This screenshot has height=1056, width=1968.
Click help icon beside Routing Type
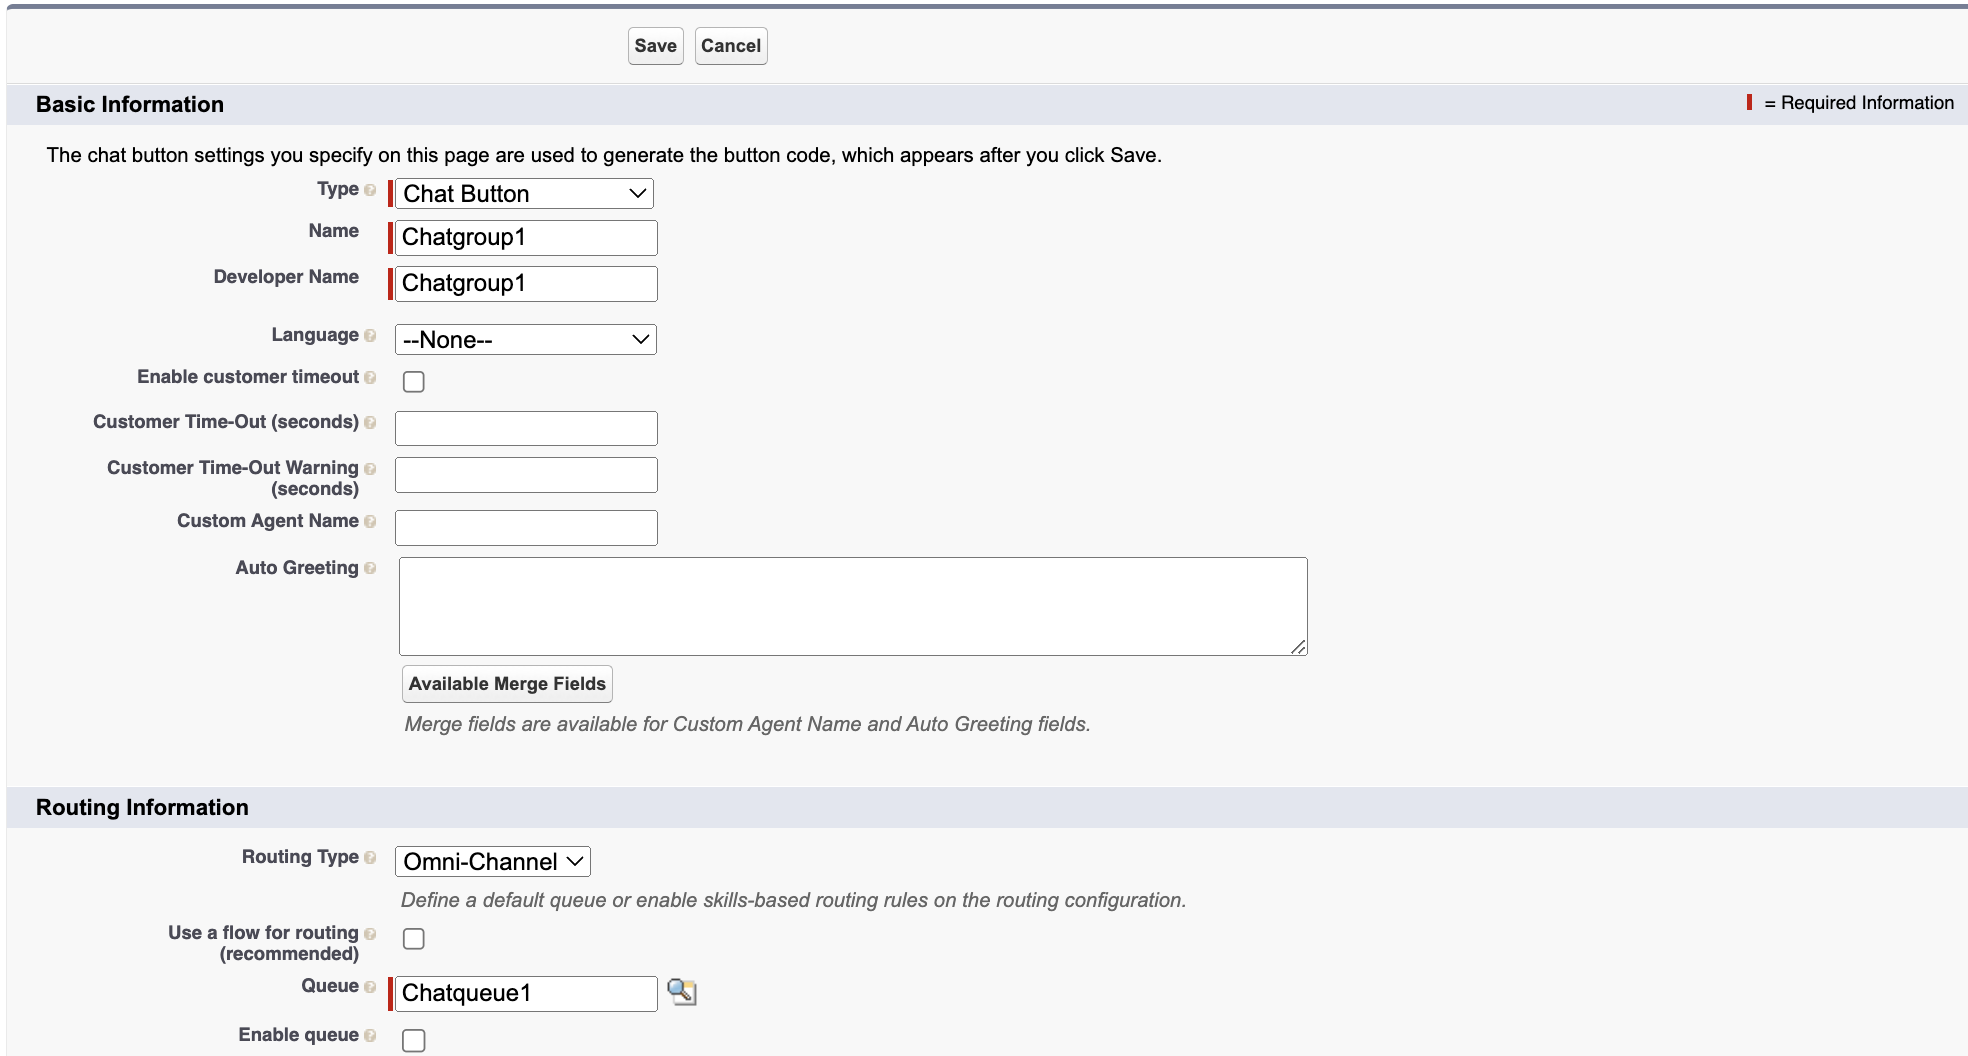[x=370, y=858]
